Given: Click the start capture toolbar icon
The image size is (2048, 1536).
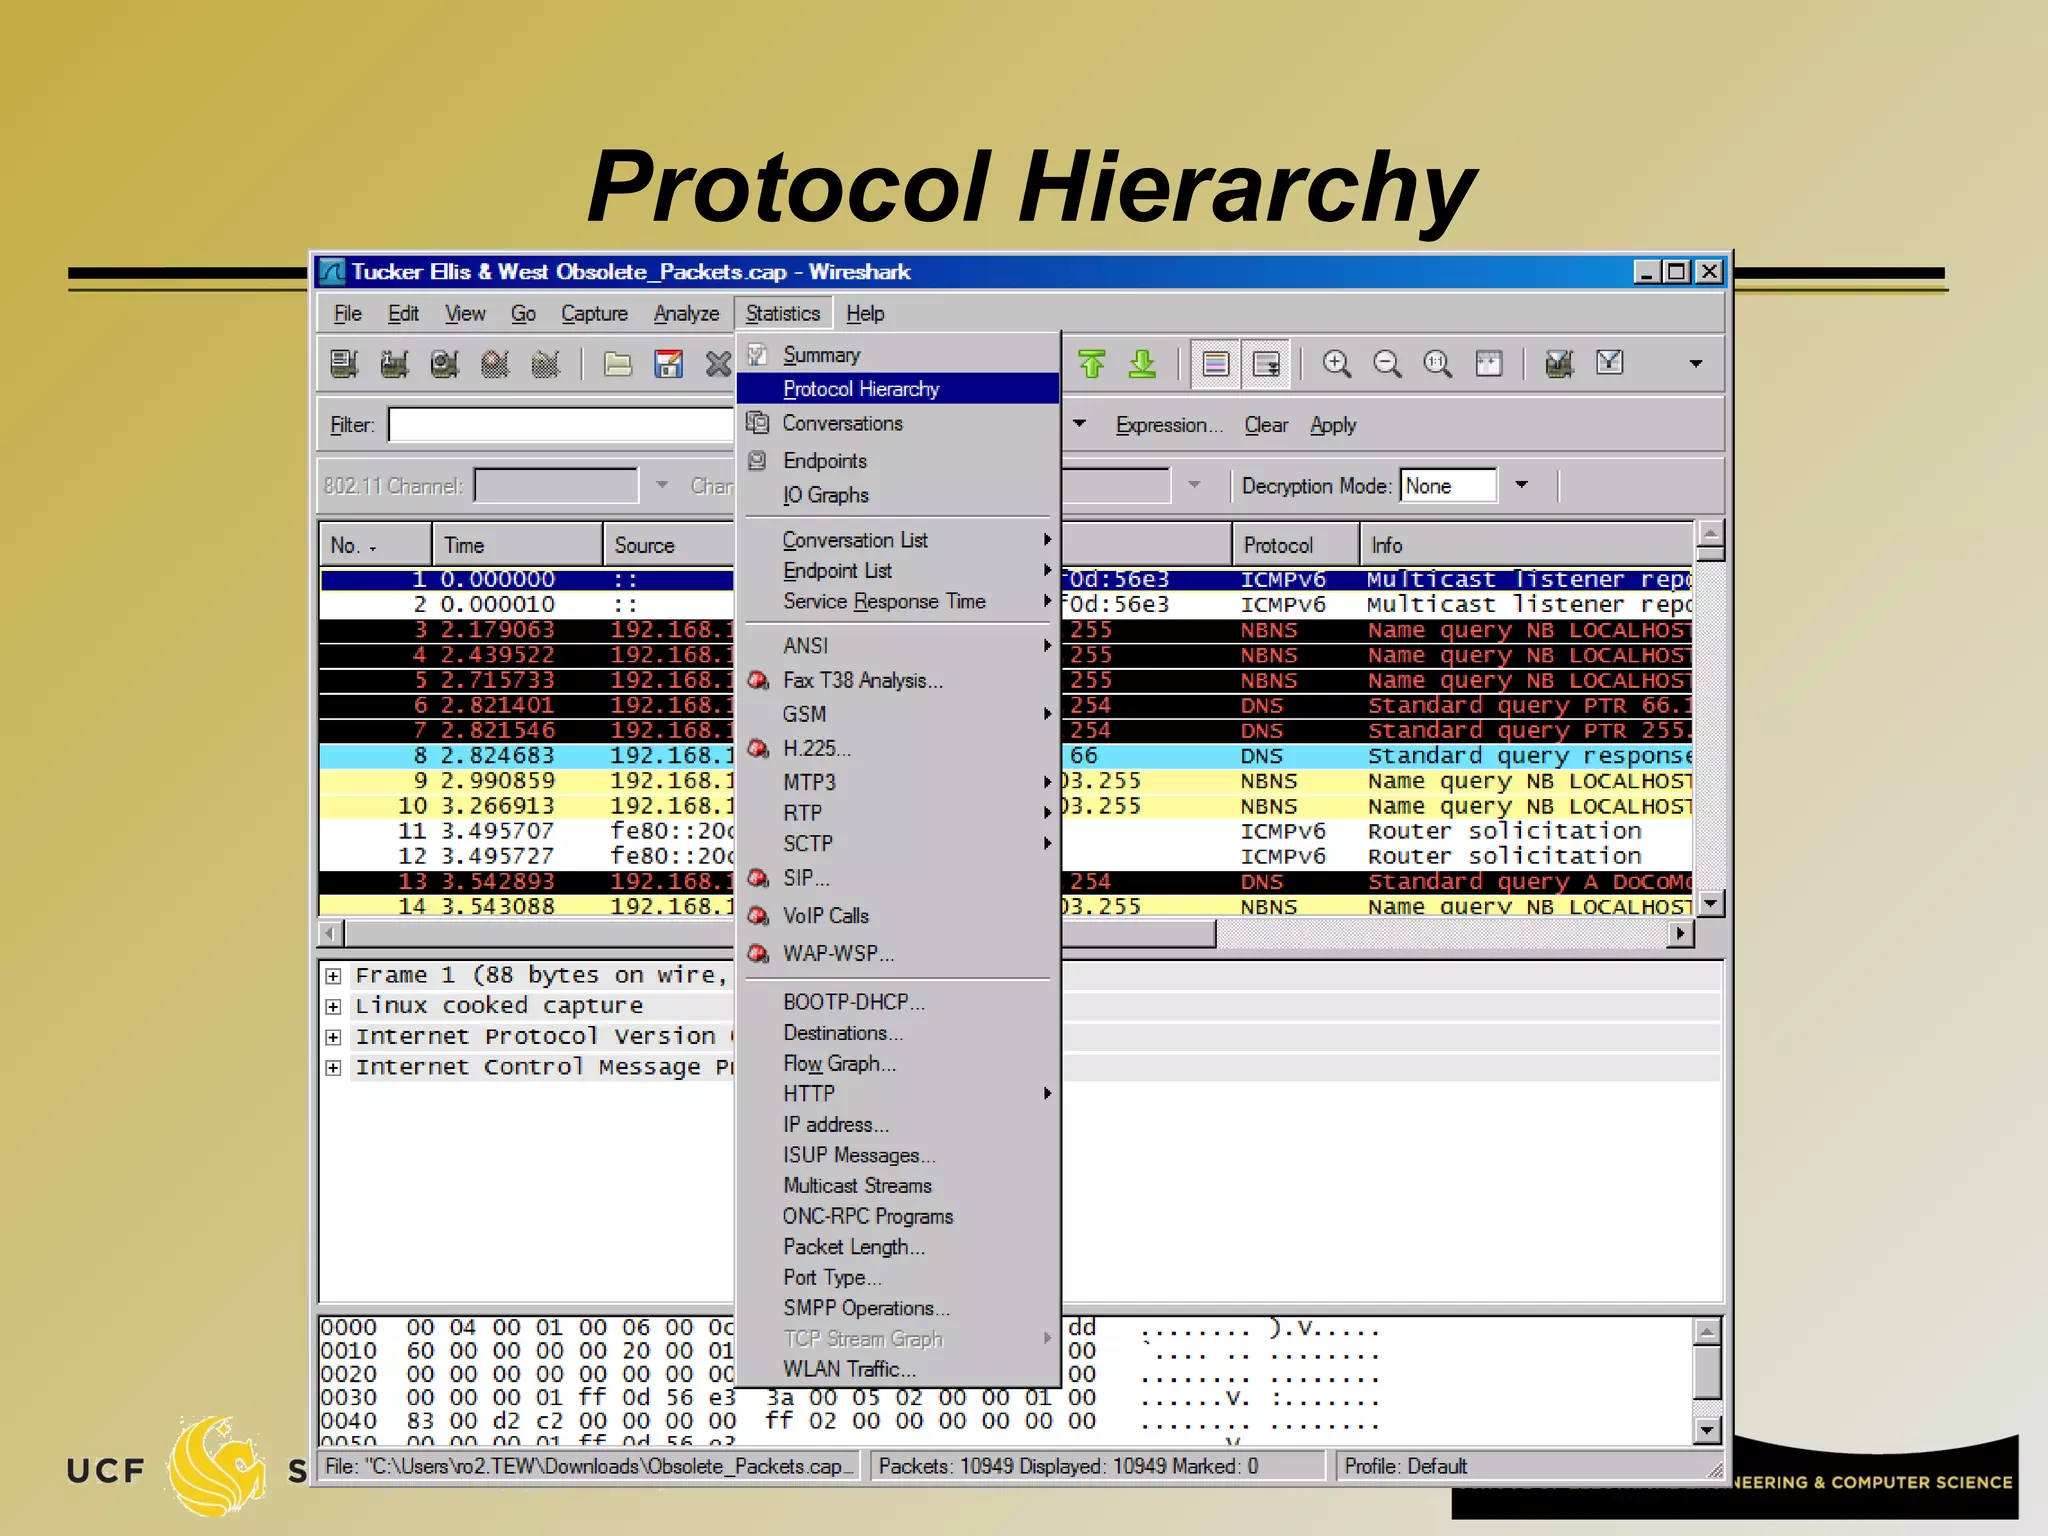Looking at the screenshot, I should click(445, 364).
